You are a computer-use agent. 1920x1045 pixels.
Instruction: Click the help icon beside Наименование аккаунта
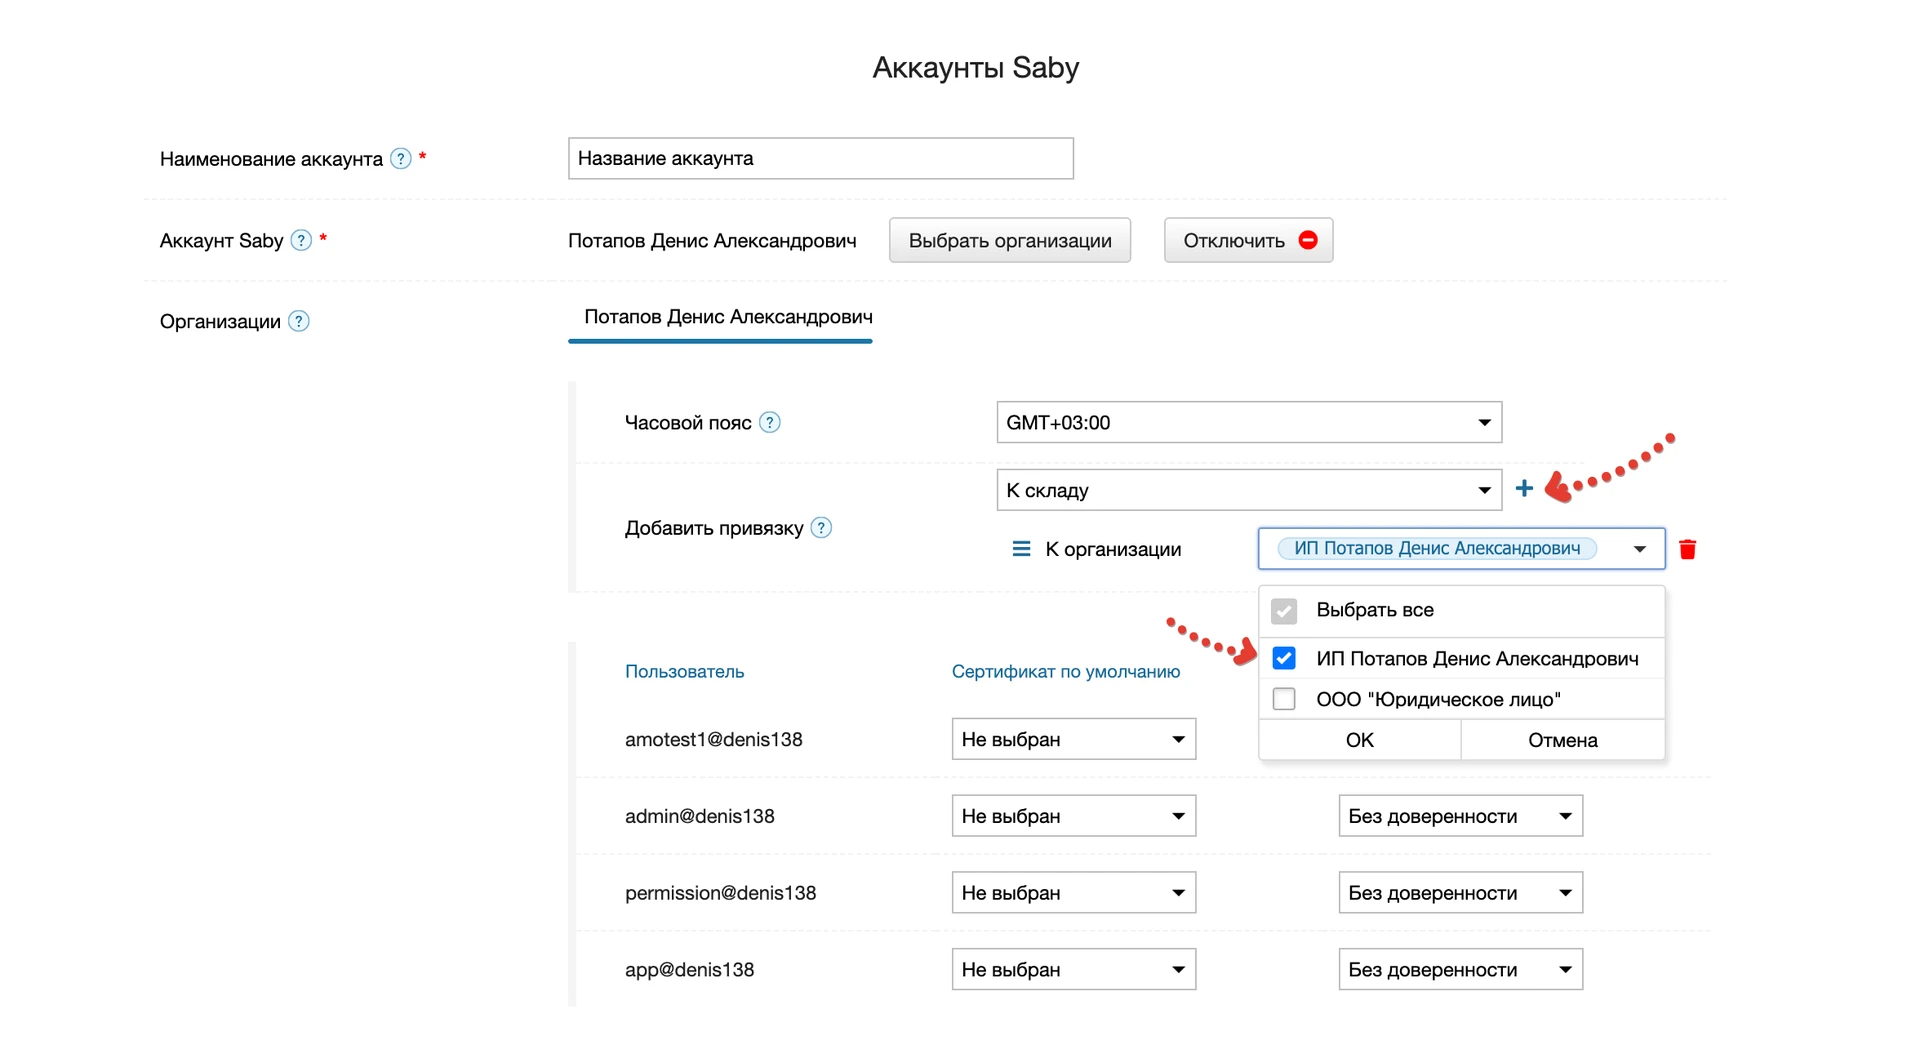[400, 158]
